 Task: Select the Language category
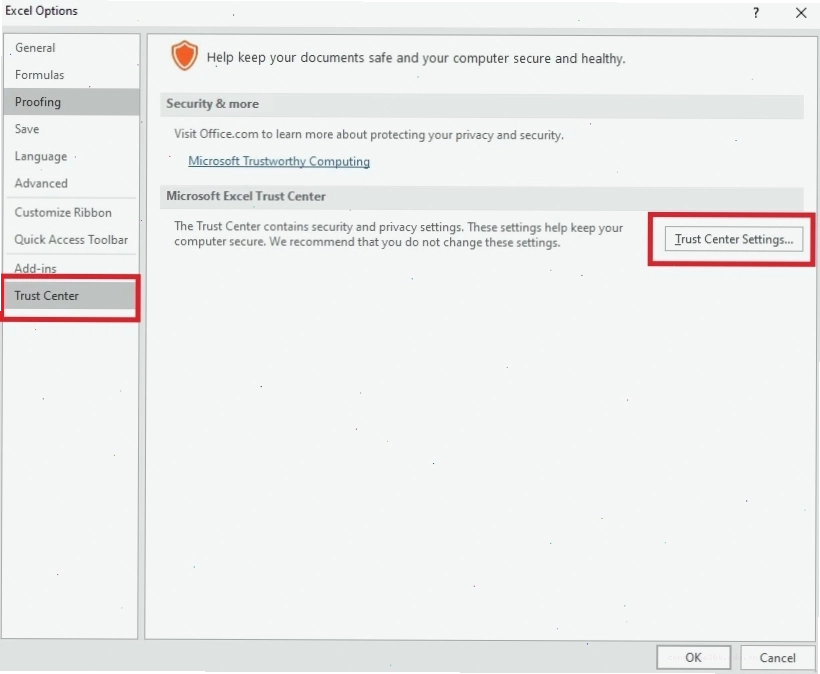tap(71, 156)
